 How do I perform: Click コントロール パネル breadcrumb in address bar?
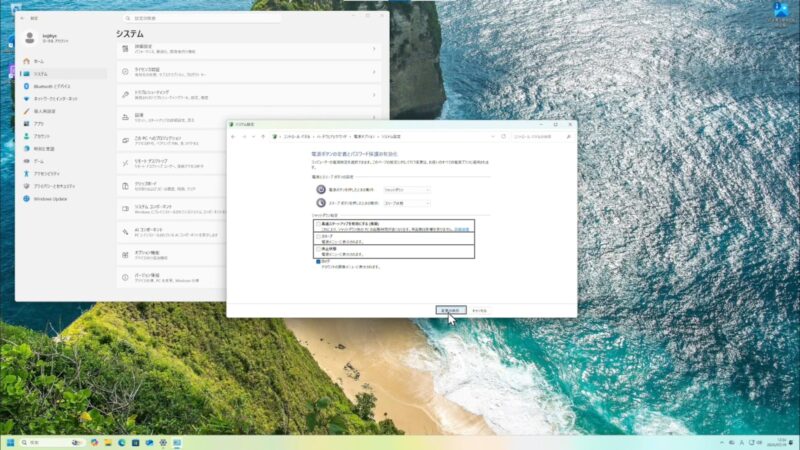pos(296,137)
